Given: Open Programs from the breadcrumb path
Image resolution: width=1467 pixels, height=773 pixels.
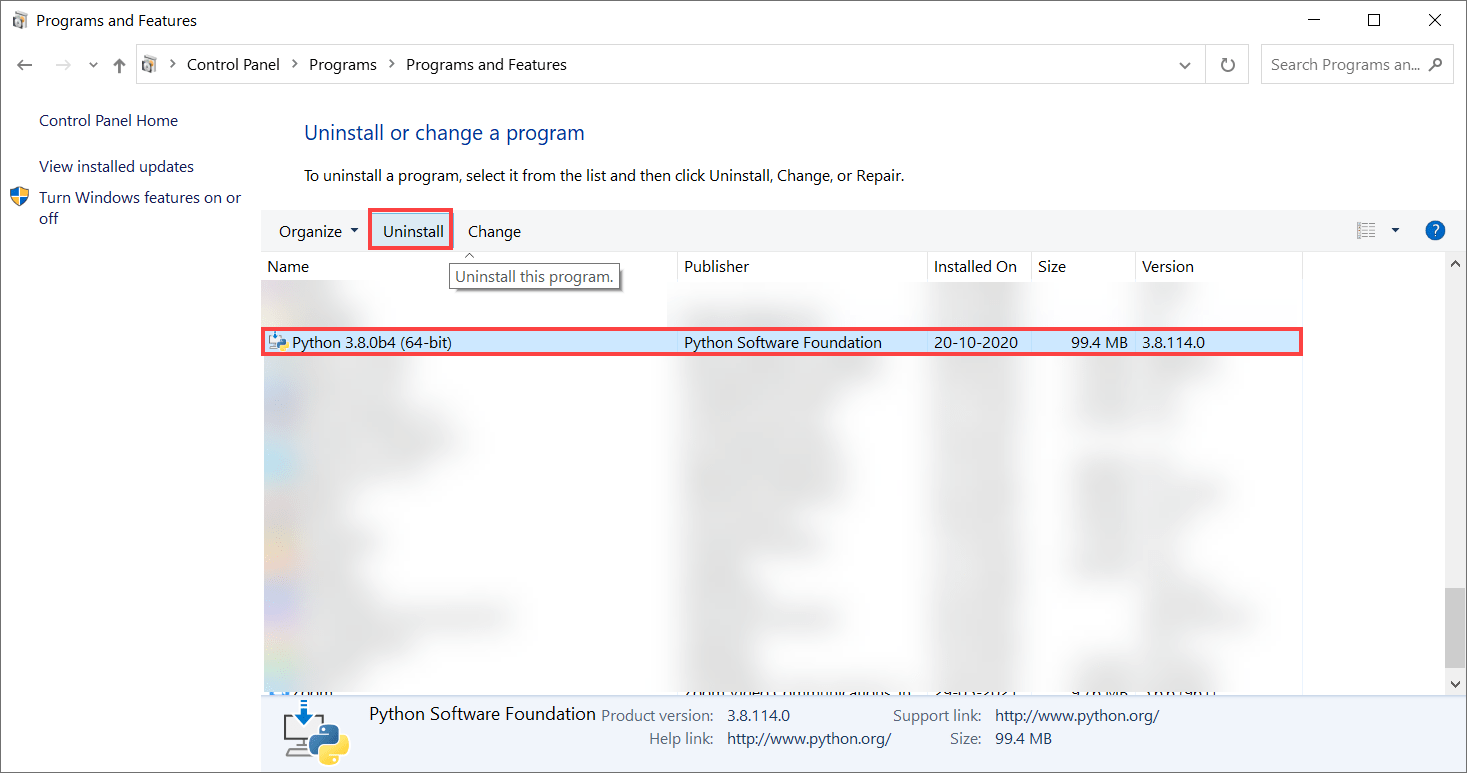Looking at the screenshot, I should 343,64.
